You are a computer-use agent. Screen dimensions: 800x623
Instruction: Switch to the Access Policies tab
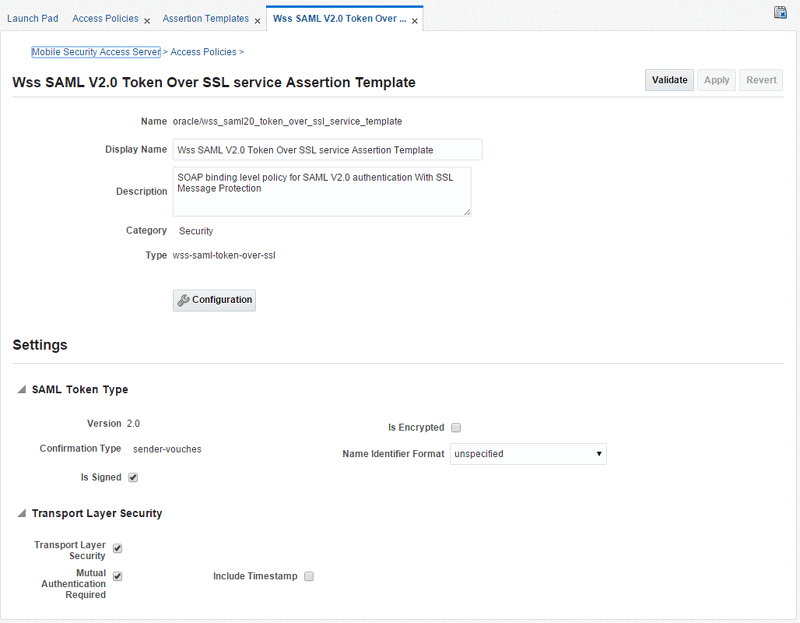[x=105, y=18]
